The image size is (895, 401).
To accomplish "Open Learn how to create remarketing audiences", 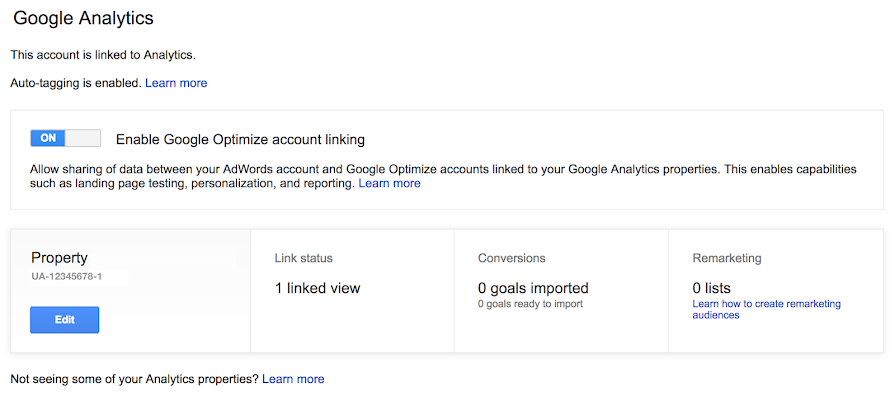I will pos(767,309).
